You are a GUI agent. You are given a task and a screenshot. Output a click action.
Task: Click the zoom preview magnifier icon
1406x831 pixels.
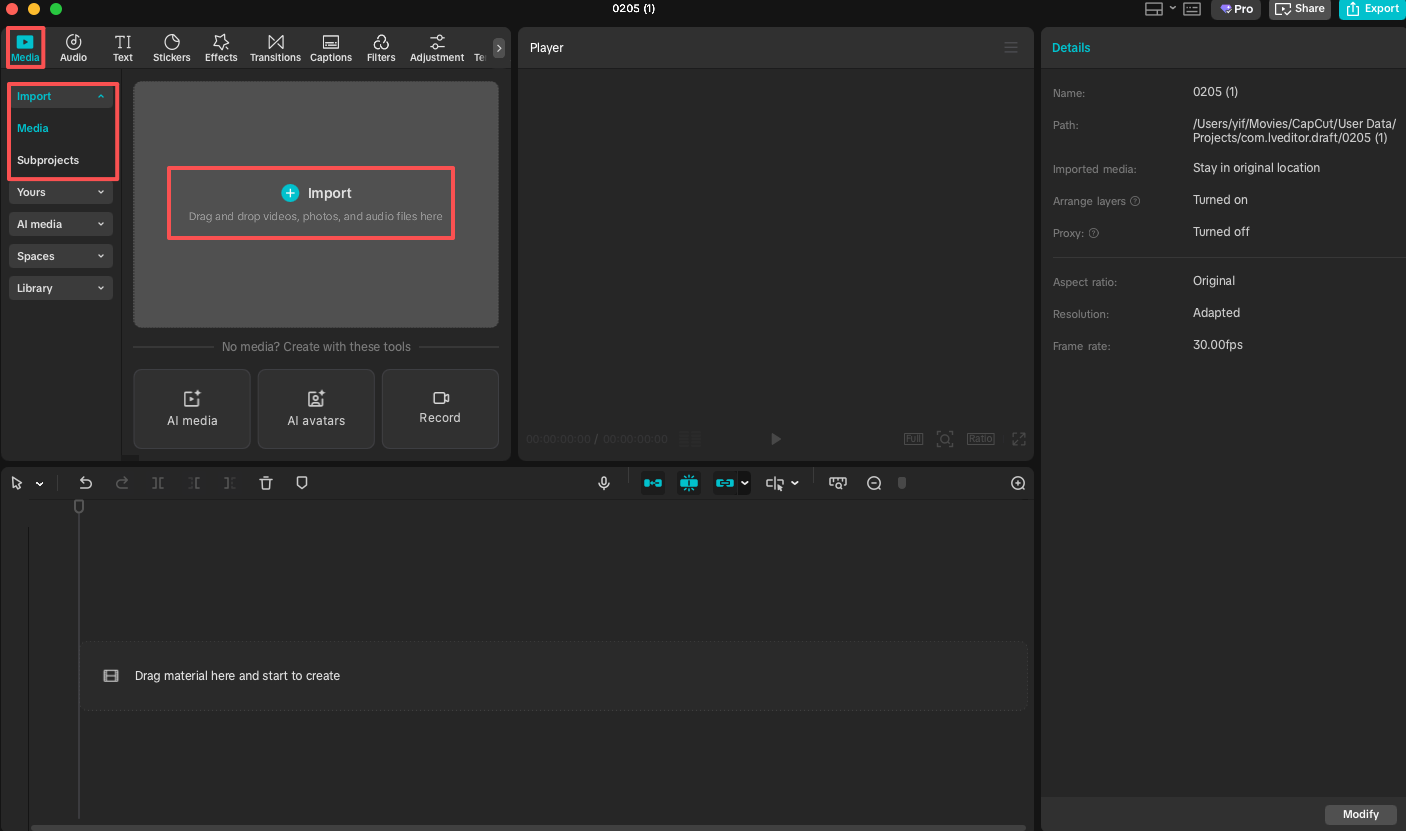pyautogui.click(x=945, y=439)
